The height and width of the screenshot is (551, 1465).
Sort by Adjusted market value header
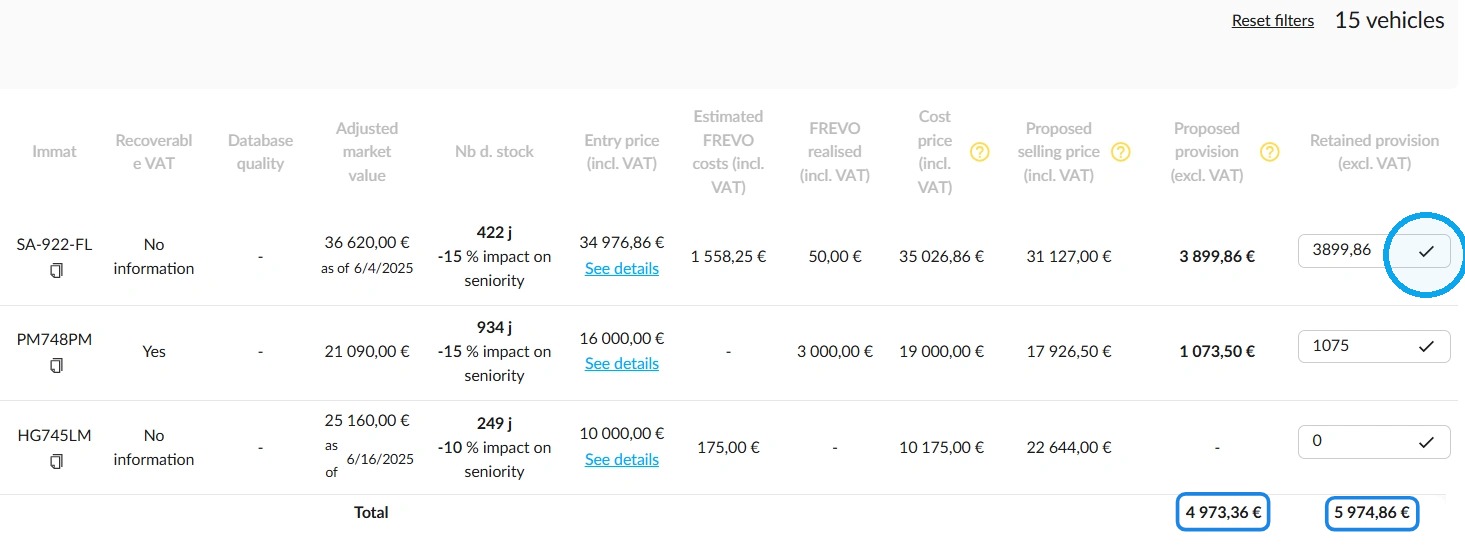(x=367, y=152)
